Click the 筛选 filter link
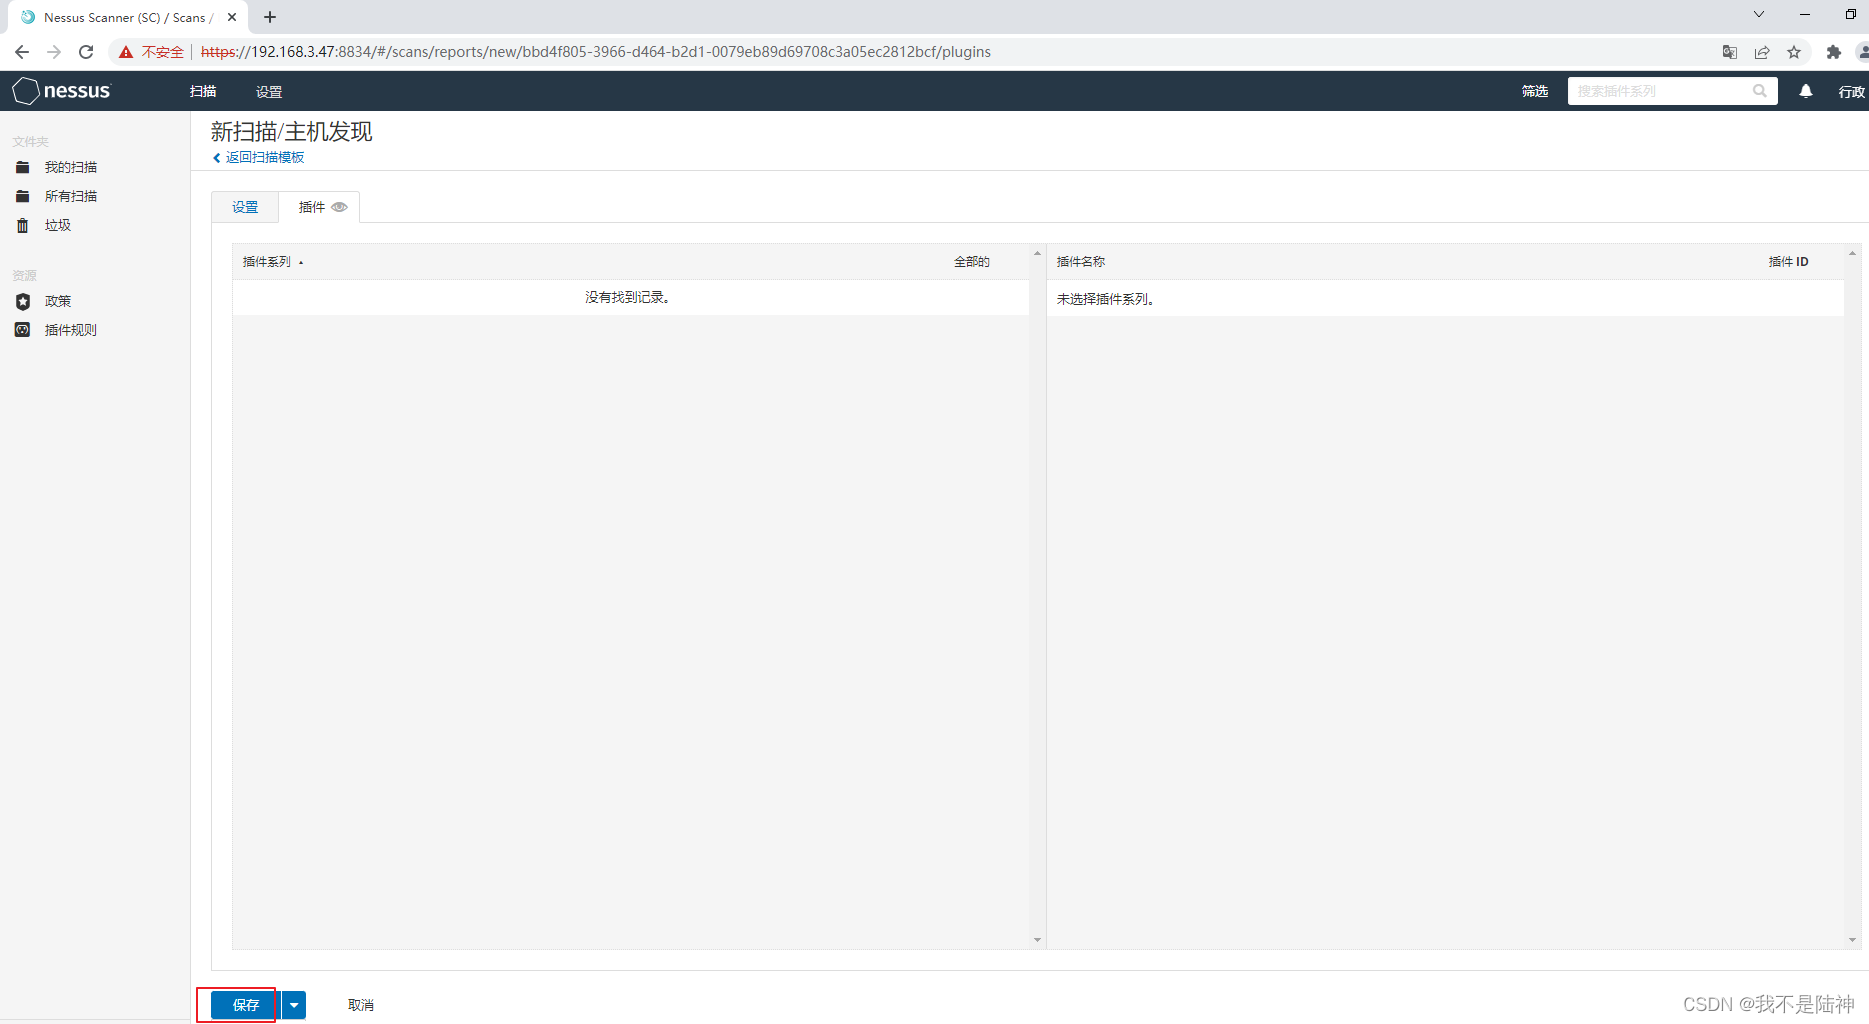The height and width of the screenshot is (1024, 1869). (x=1535, y=91)
